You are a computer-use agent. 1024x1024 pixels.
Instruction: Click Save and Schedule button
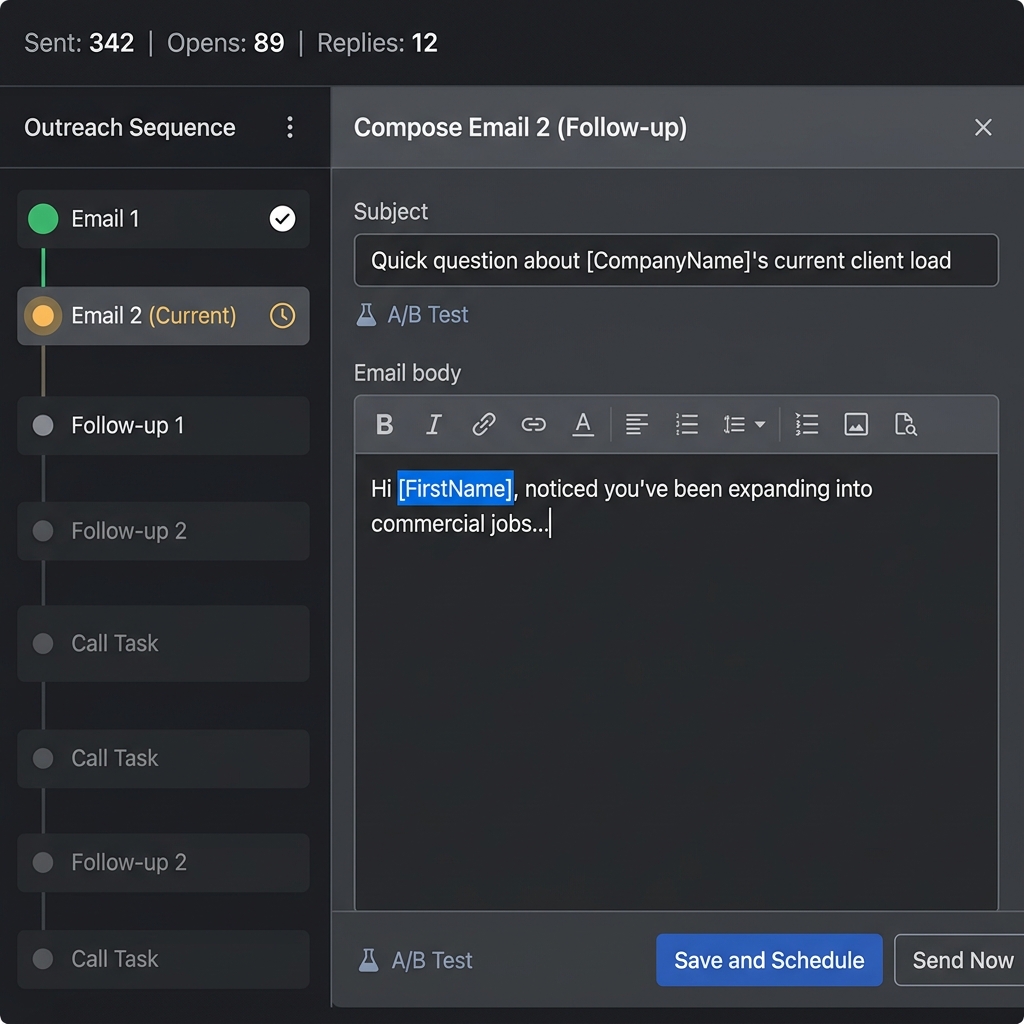(769, 960)
